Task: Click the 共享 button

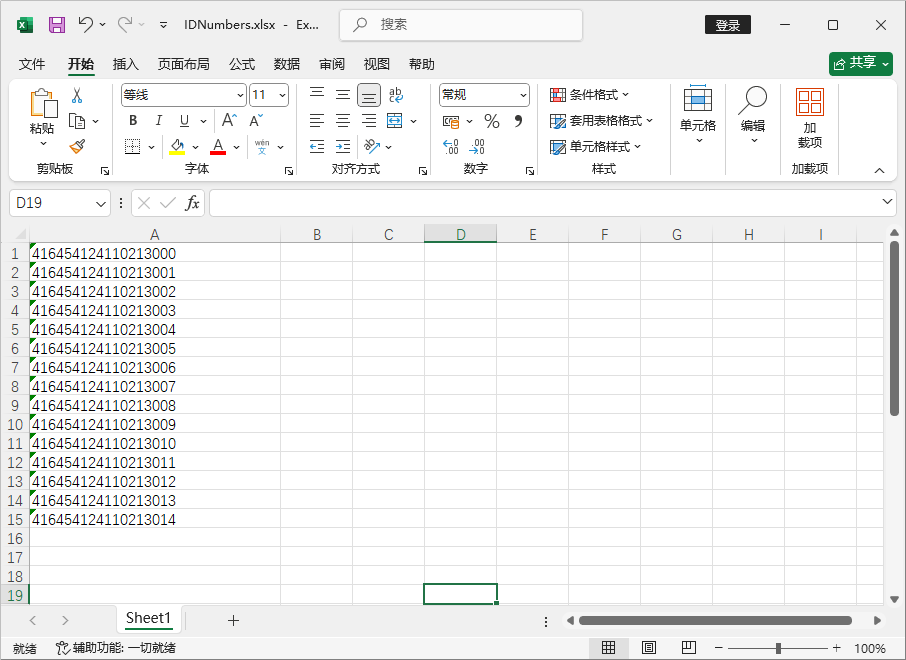Action: (861, 63)
